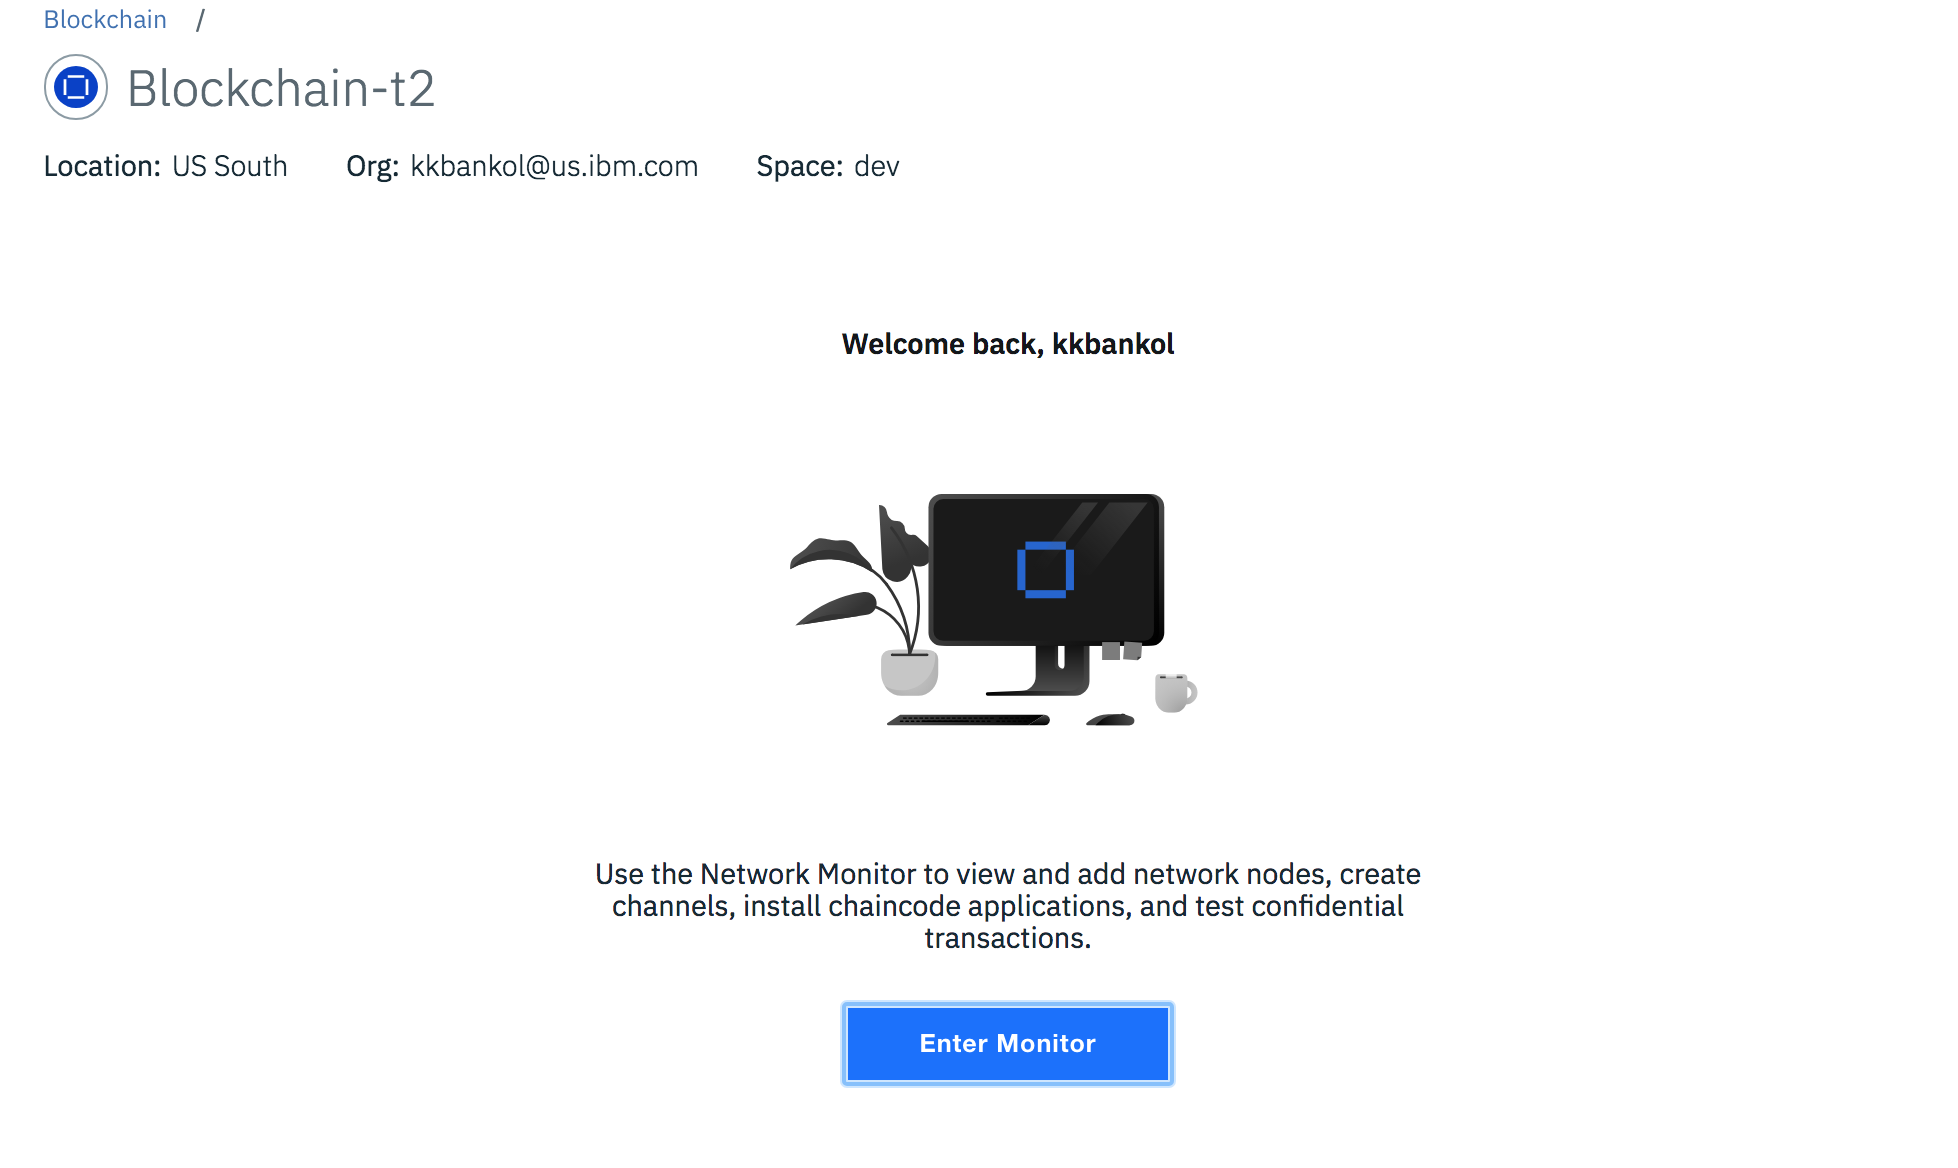Click the keyboard illustration under the monitor
The height and width of the screenshot is (1168, 1958).
pos(968,719)
